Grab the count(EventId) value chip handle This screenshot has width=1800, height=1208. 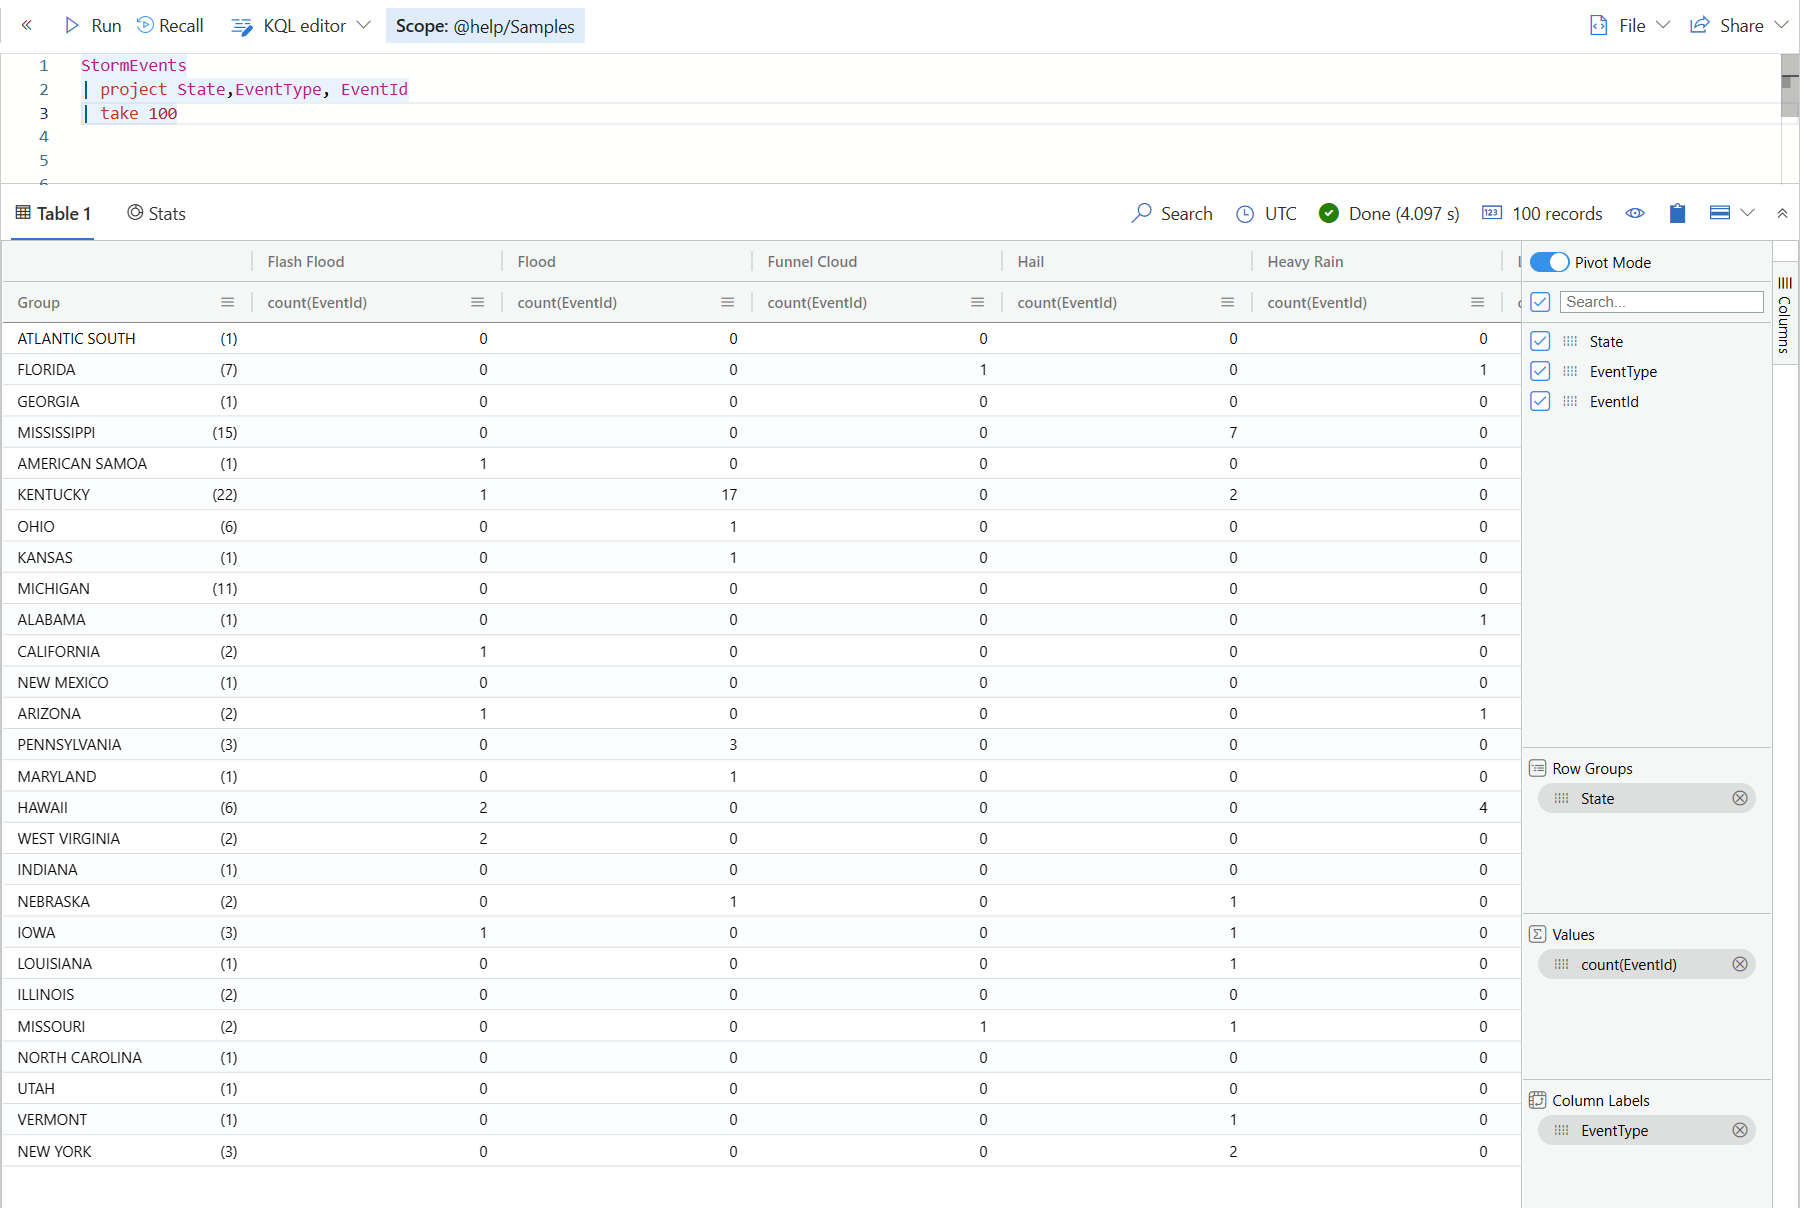pos(1562,964)
